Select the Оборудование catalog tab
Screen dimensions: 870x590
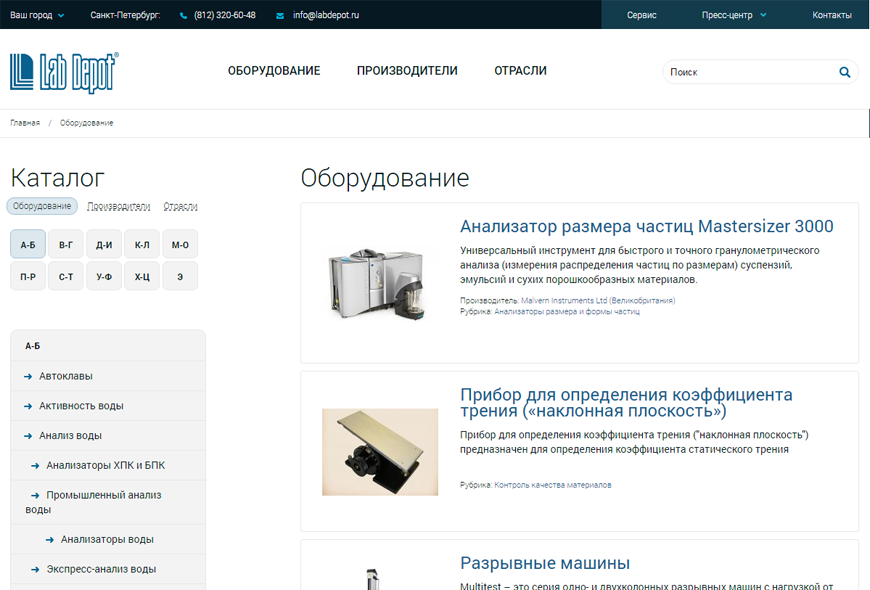click(x=42, y=206)
